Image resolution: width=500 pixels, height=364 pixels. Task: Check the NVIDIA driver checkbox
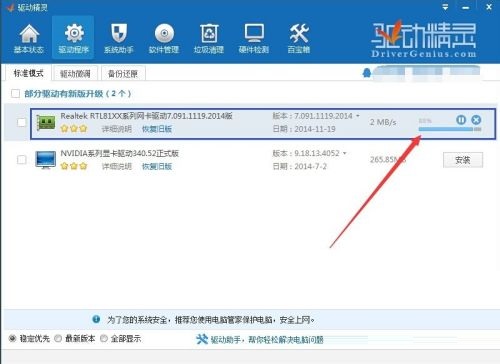22,160
